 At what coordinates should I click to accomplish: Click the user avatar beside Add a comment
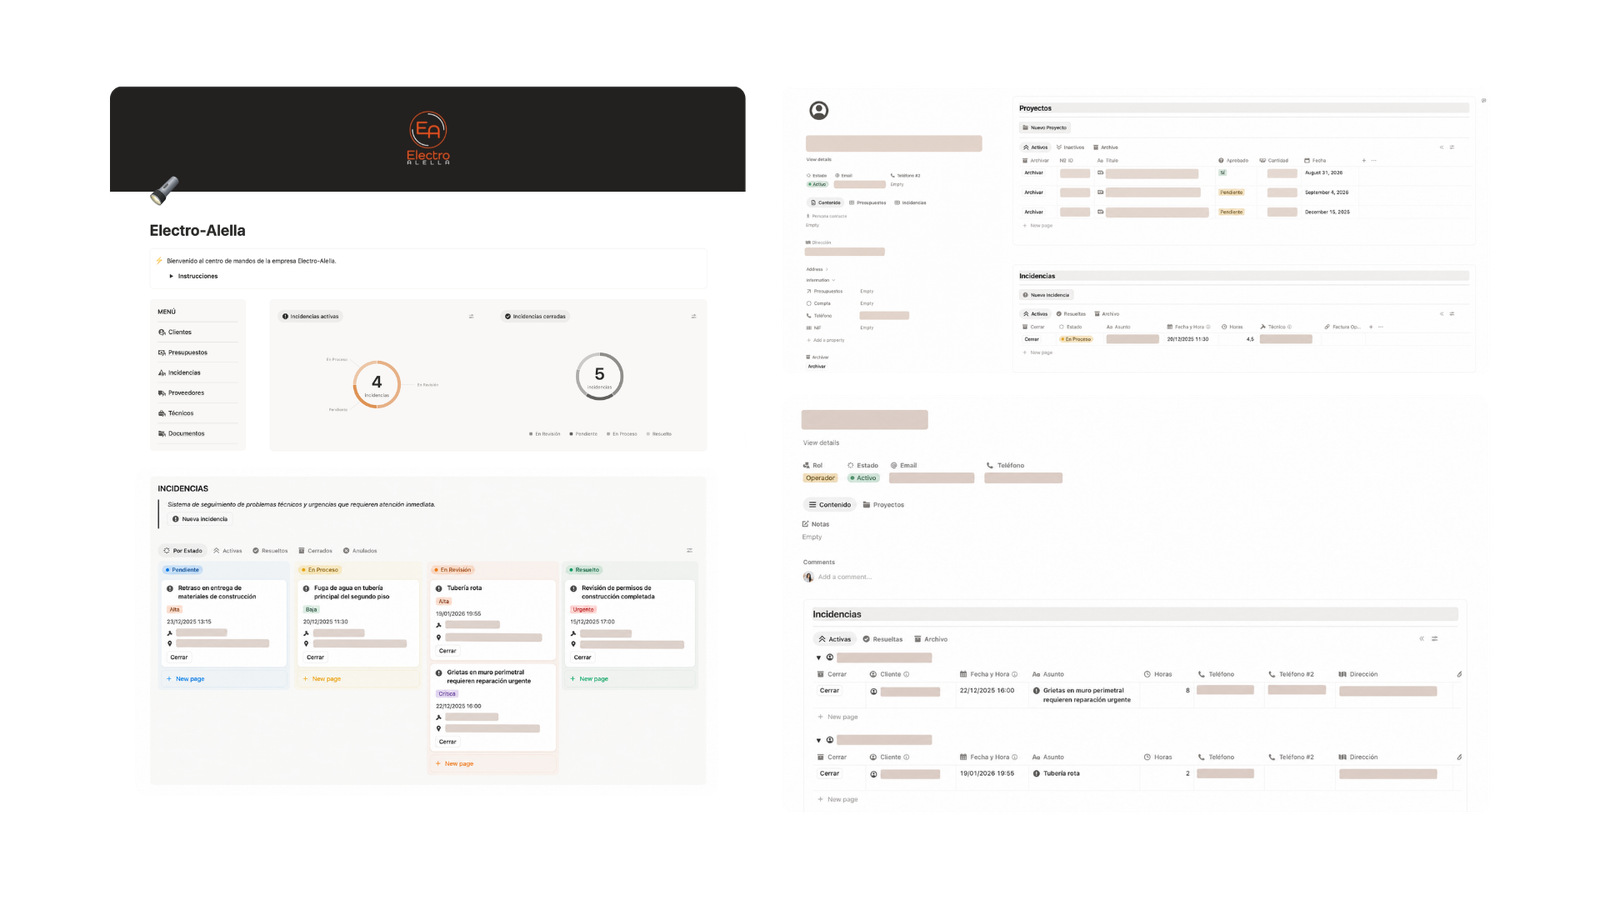808,577
